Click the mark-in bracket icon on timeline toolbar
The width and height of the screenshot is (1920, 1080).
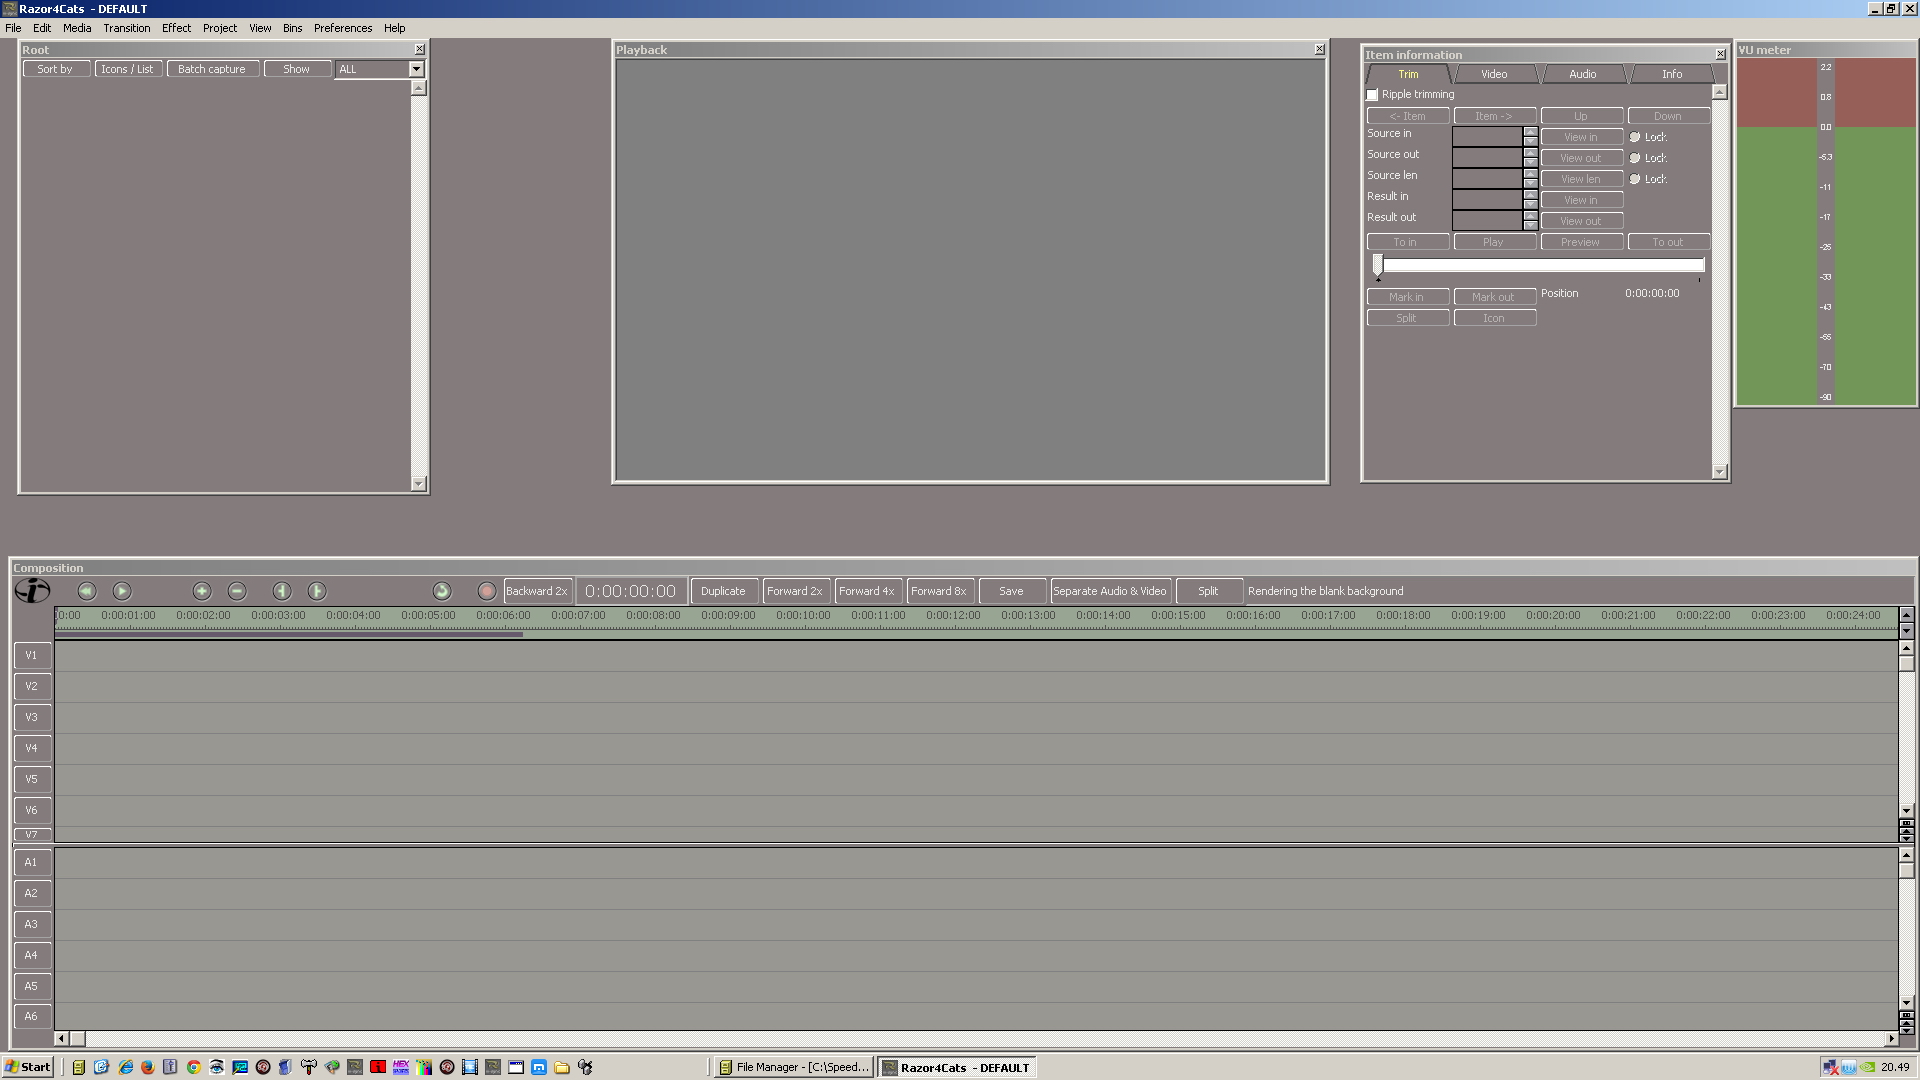[x=282, y=591]
